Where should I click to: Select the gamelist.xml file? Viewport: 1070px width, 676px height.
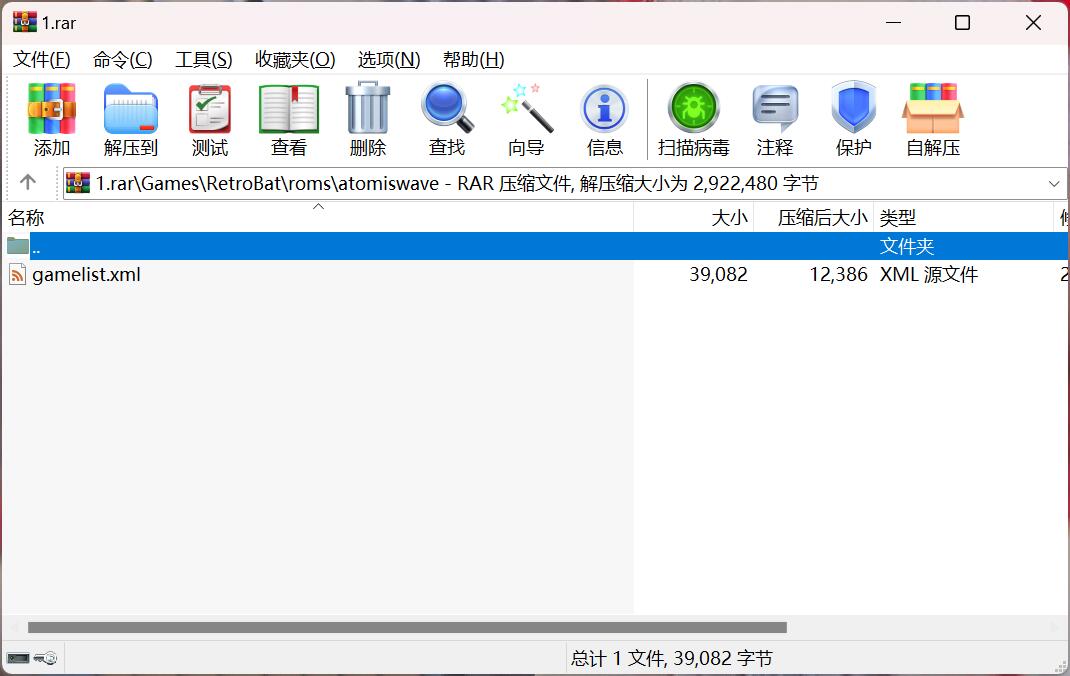tap(86, 275)
